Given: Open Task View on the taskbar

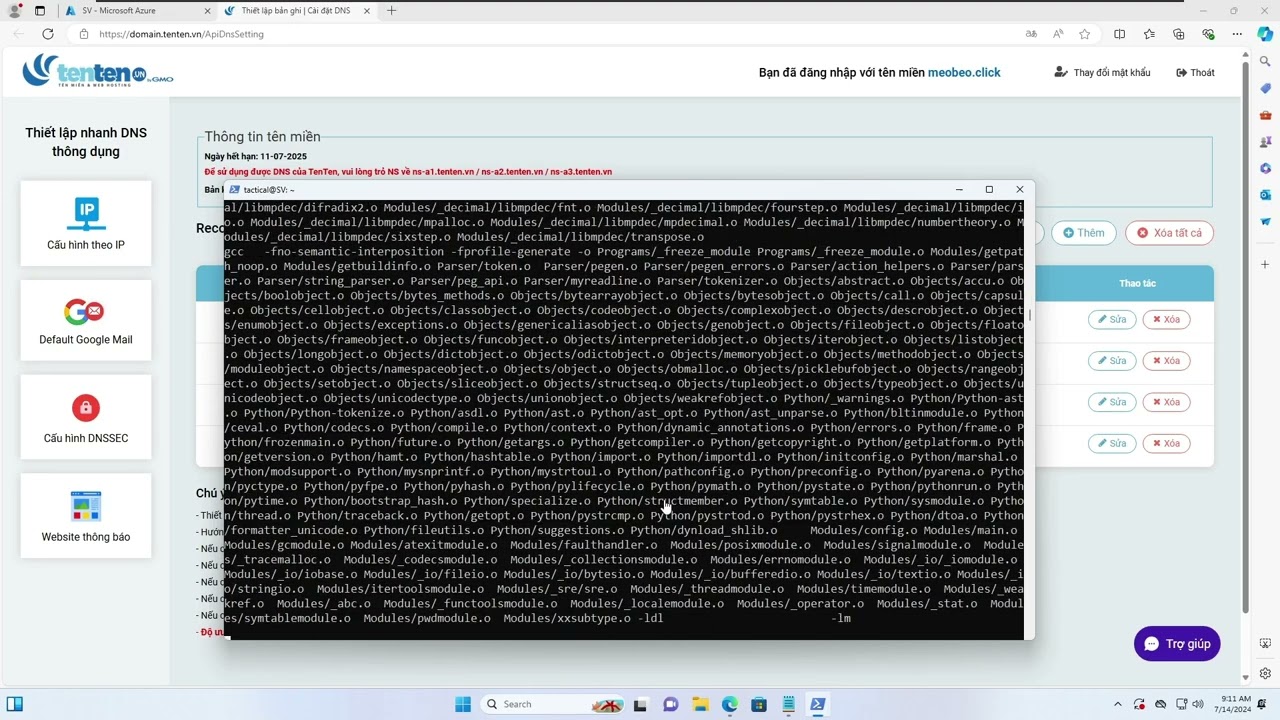Looking at the screenshot, I should coord(643,704).
